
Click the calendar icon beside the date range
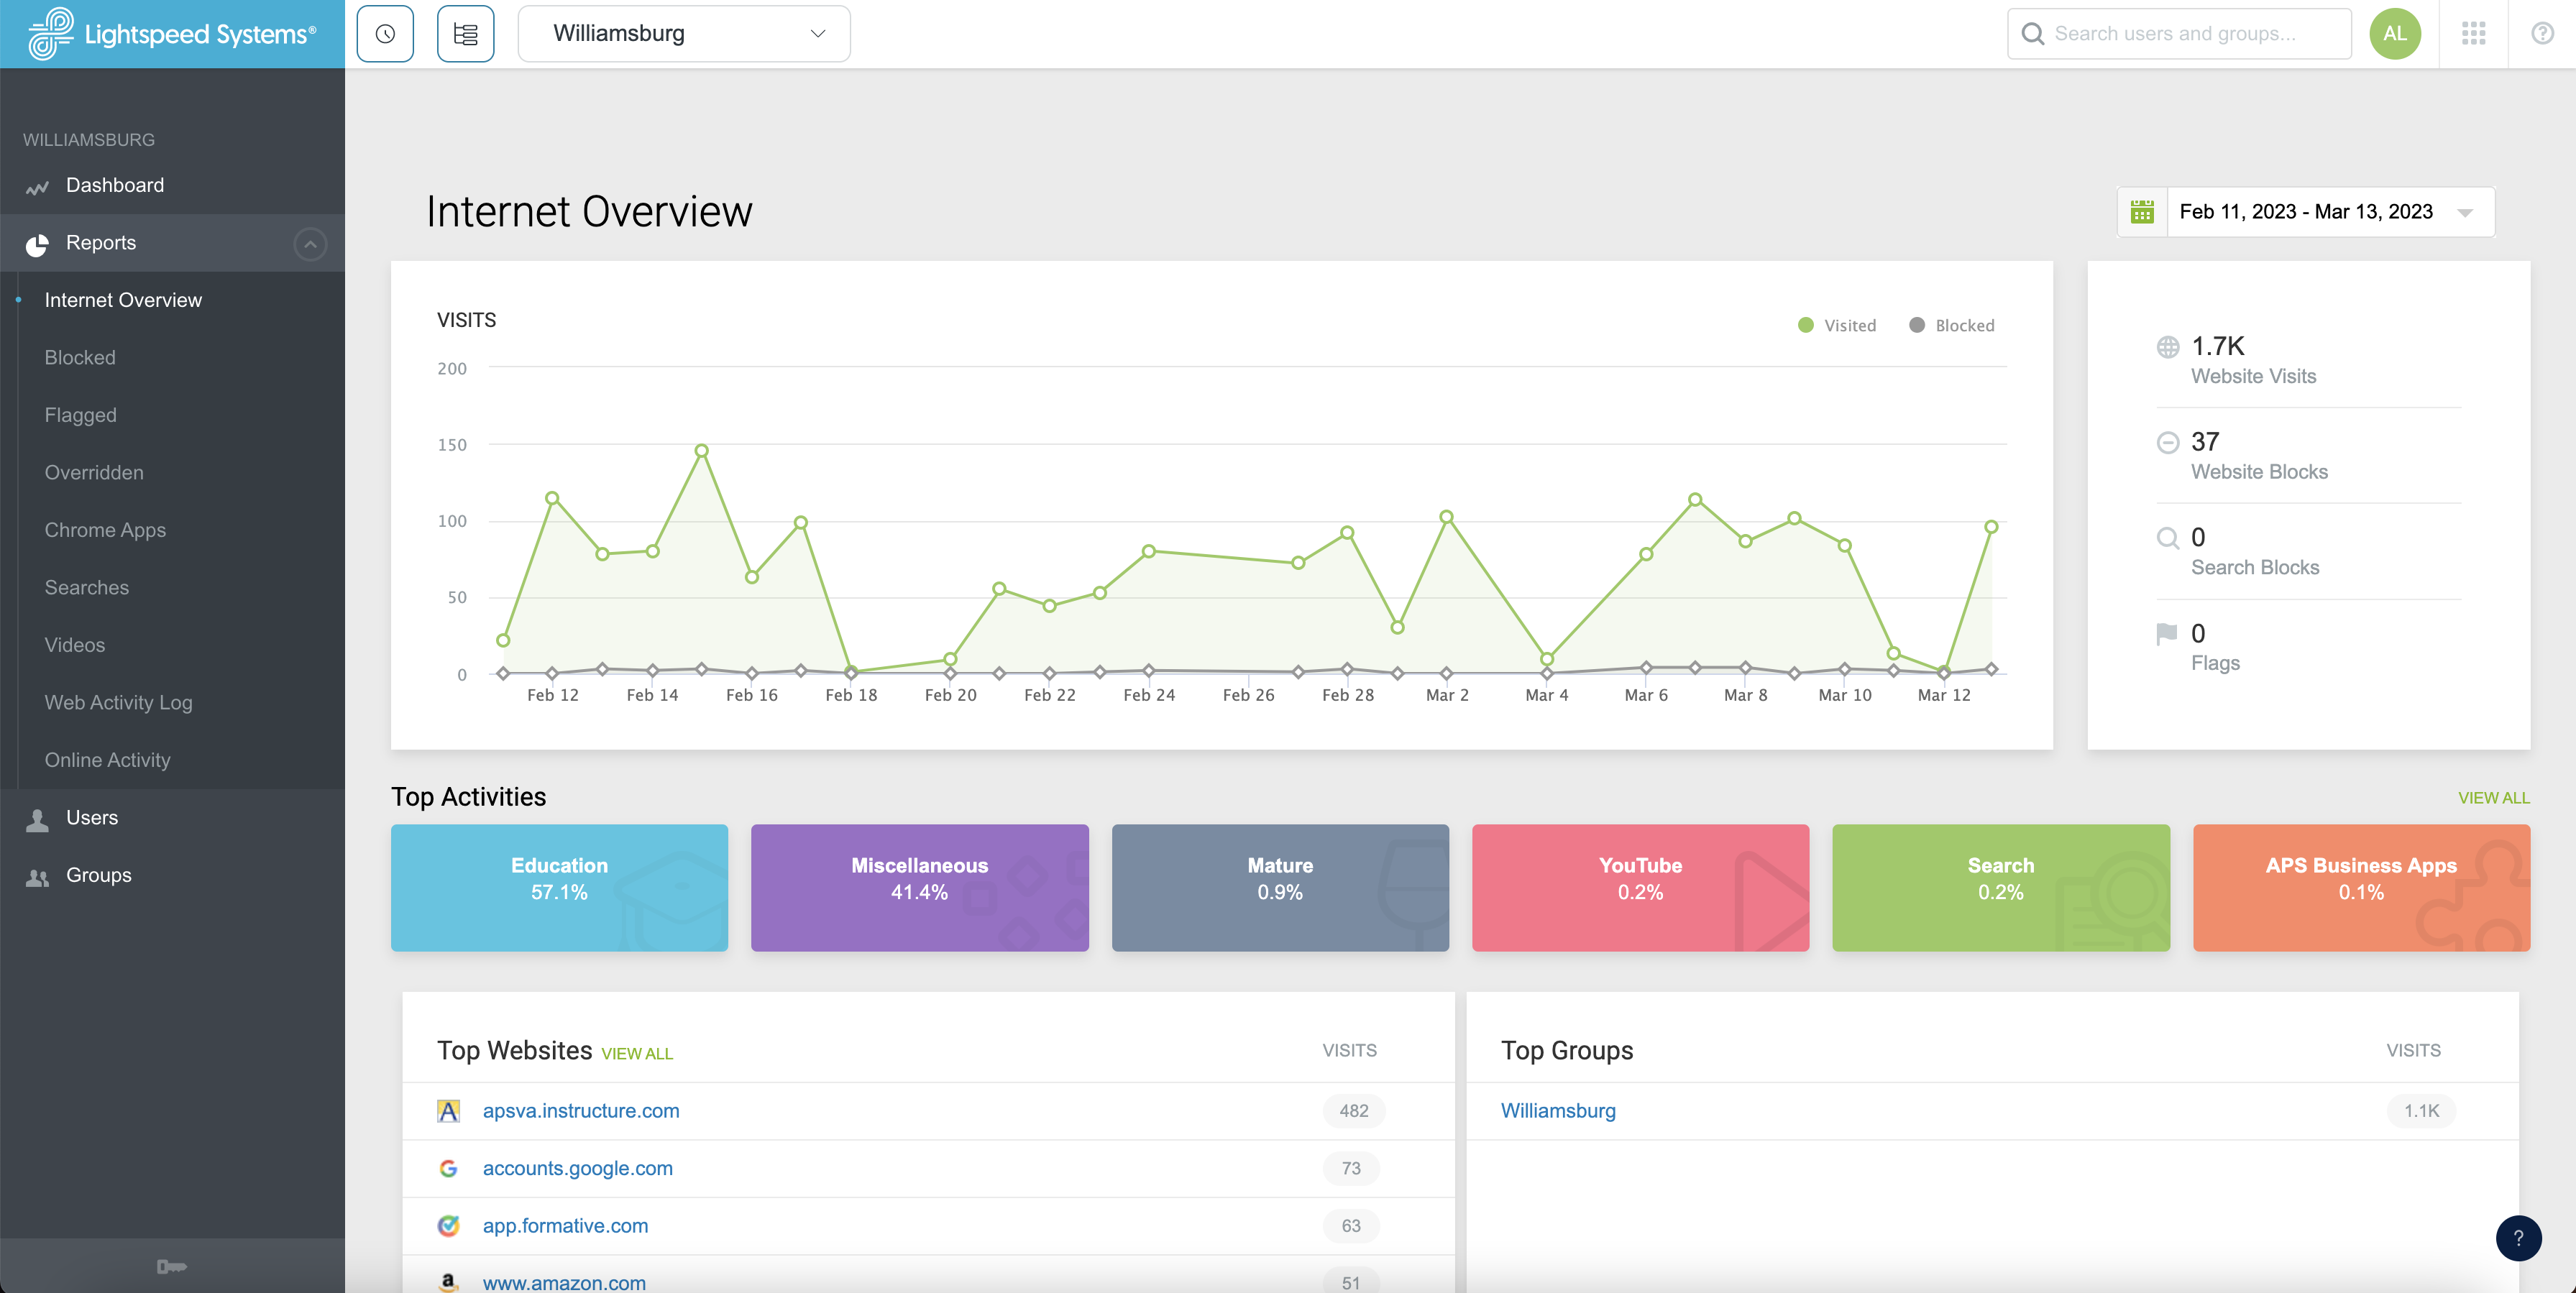[x=2142, y=211]
